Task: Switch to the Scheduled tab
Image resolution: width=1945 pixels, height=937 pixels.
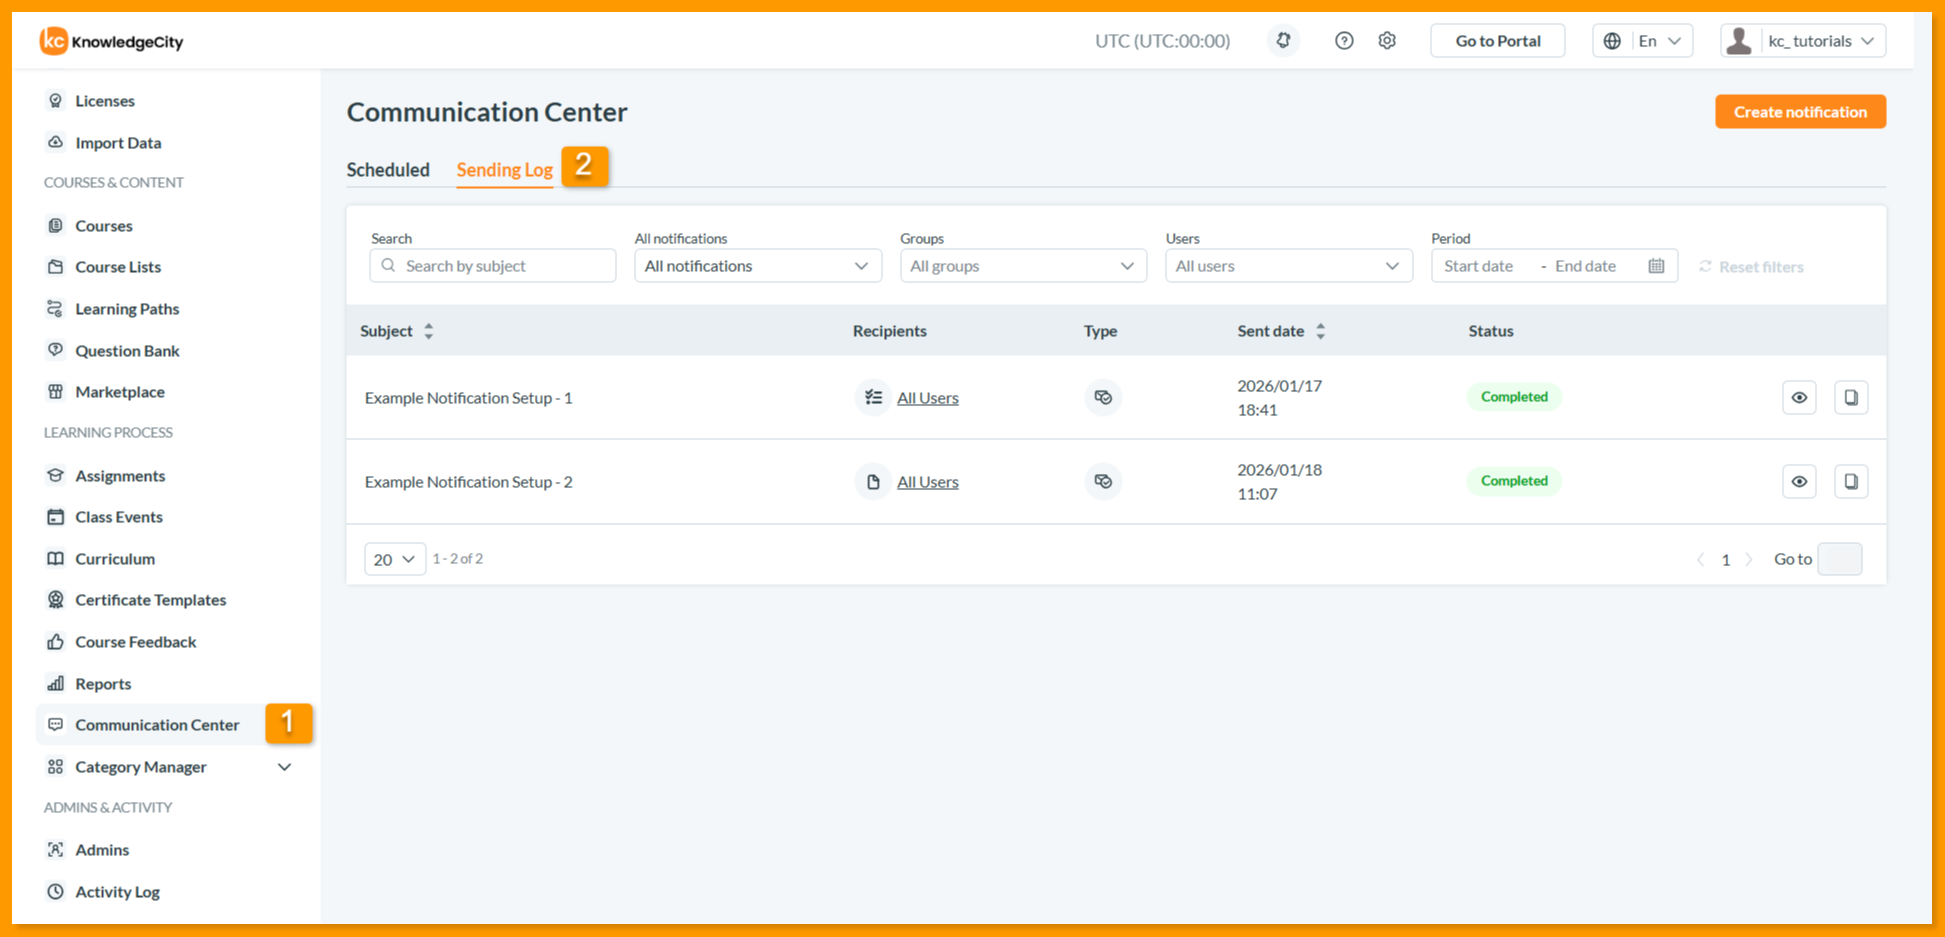Action: [x=388, y=170]
